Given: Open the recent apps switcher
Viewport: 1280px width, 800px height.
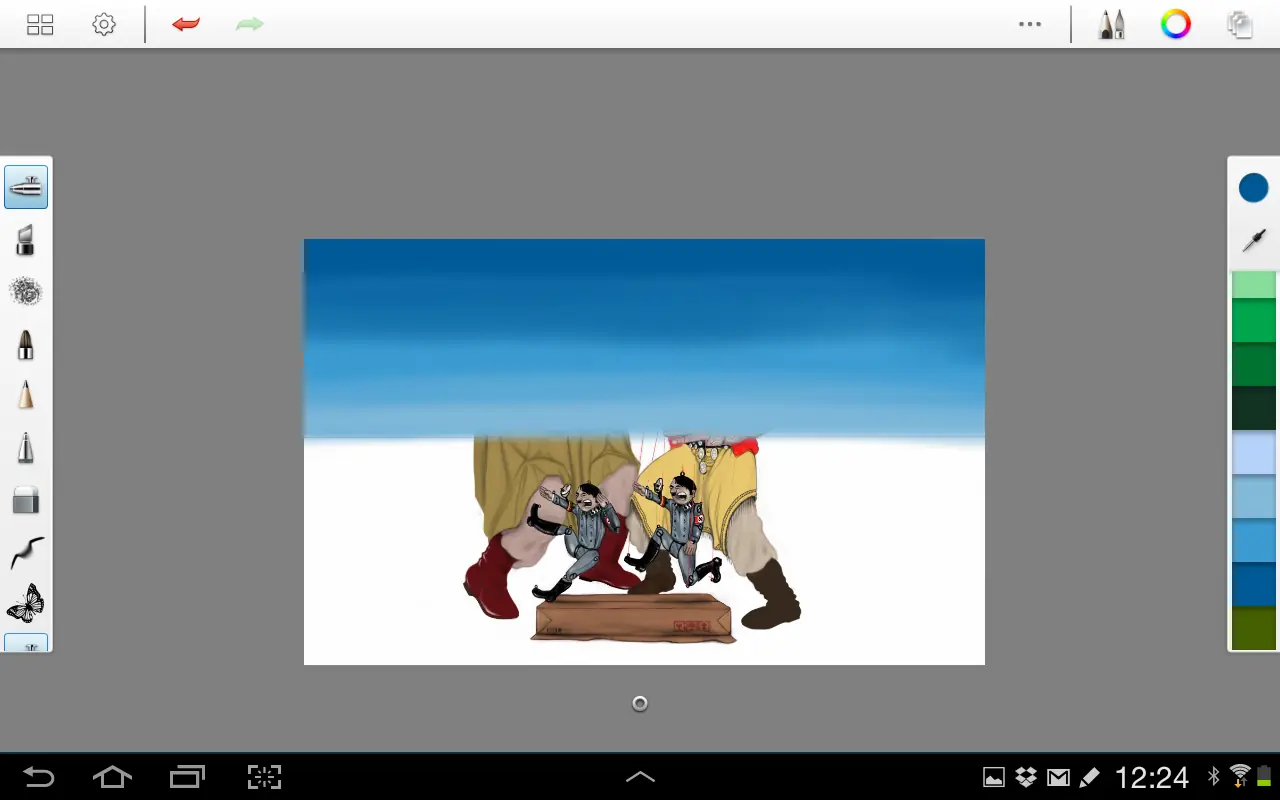Looking at the screenshot, I should coord(187,777).
